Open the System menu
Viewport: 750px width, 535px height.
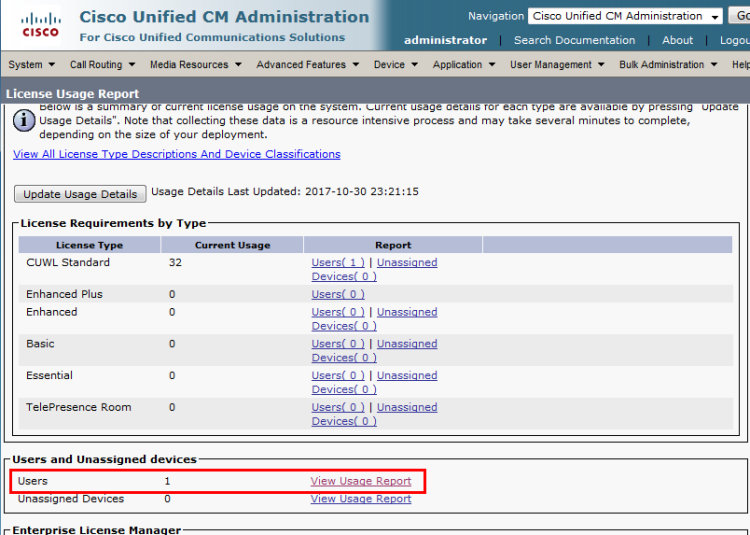[x=32, y=65]
